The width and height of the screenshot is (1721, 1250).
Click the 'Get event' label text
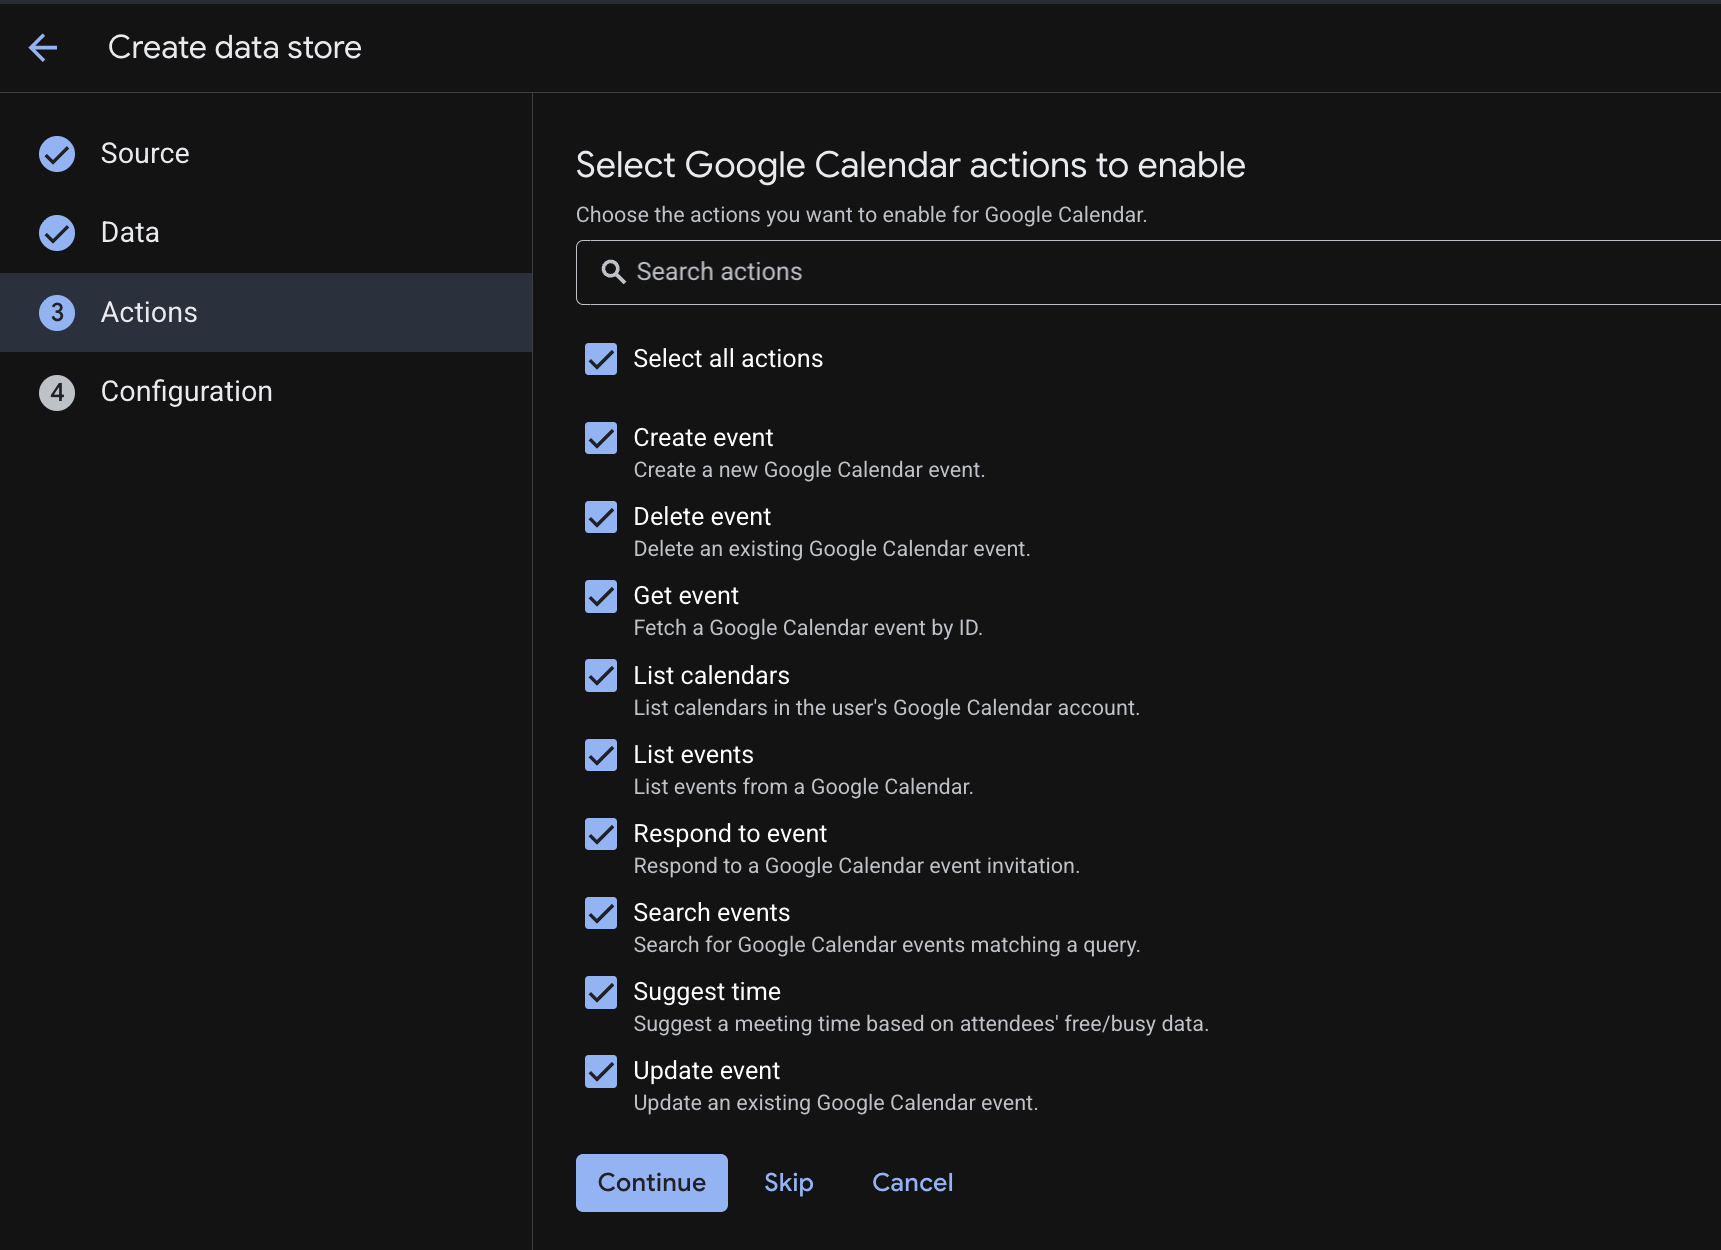click(686, 596)
